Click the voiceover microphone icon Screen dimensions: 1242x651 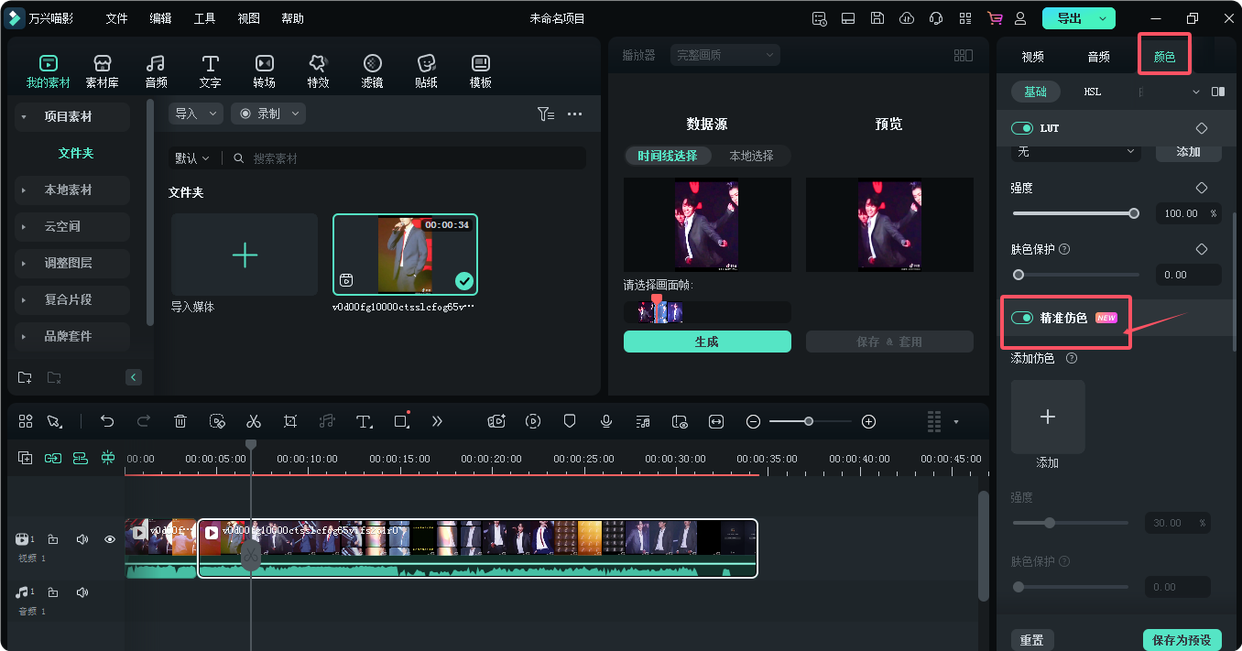click(606, 421)
